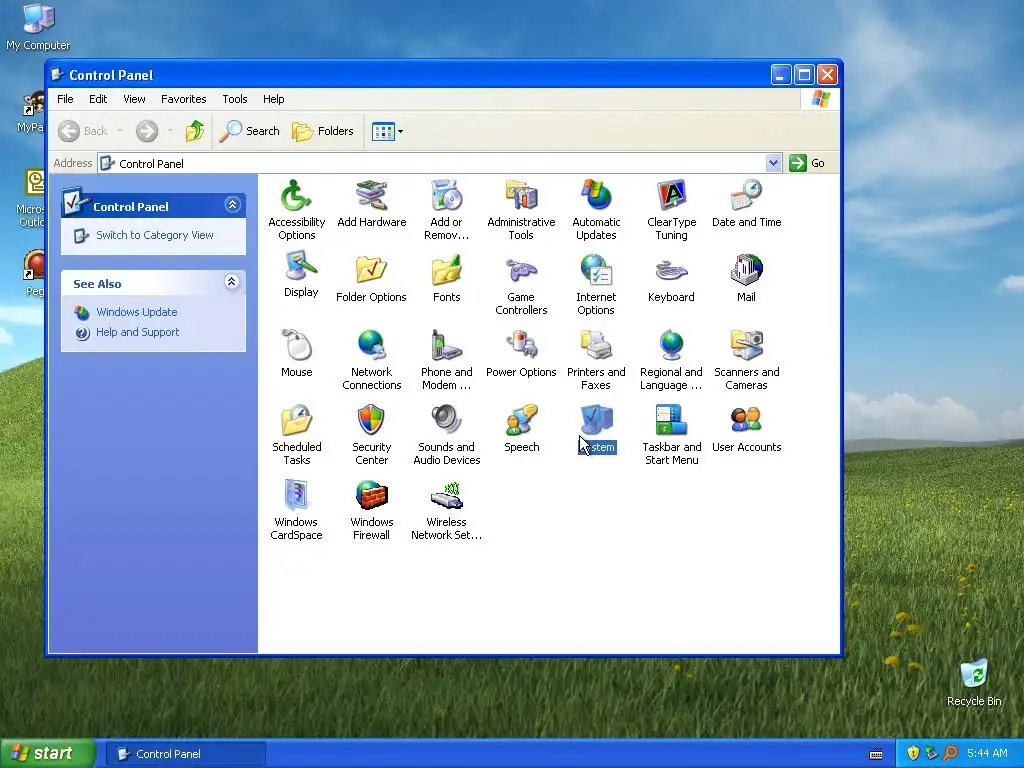Click the Go button

[x=807, y=163]
